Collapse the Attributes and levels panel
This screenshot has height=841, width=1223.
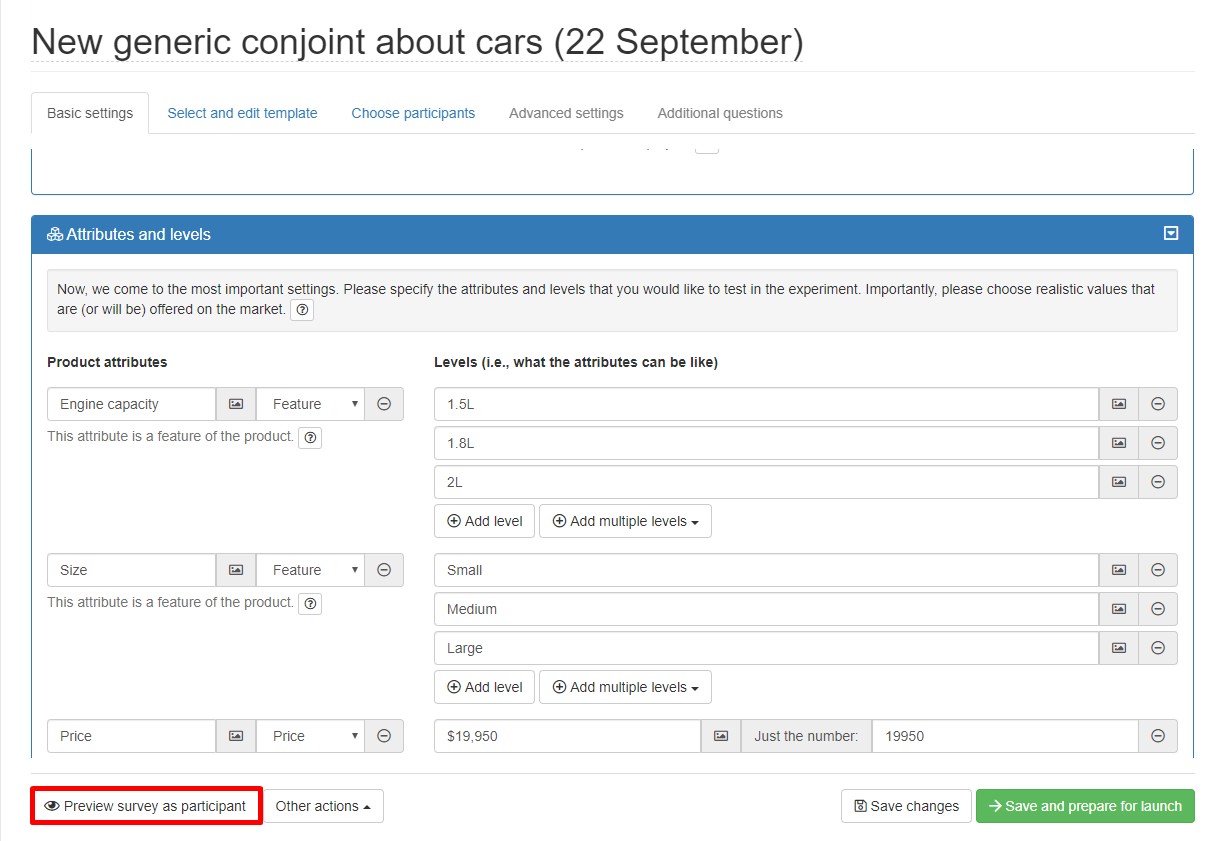pos(1171,234)
